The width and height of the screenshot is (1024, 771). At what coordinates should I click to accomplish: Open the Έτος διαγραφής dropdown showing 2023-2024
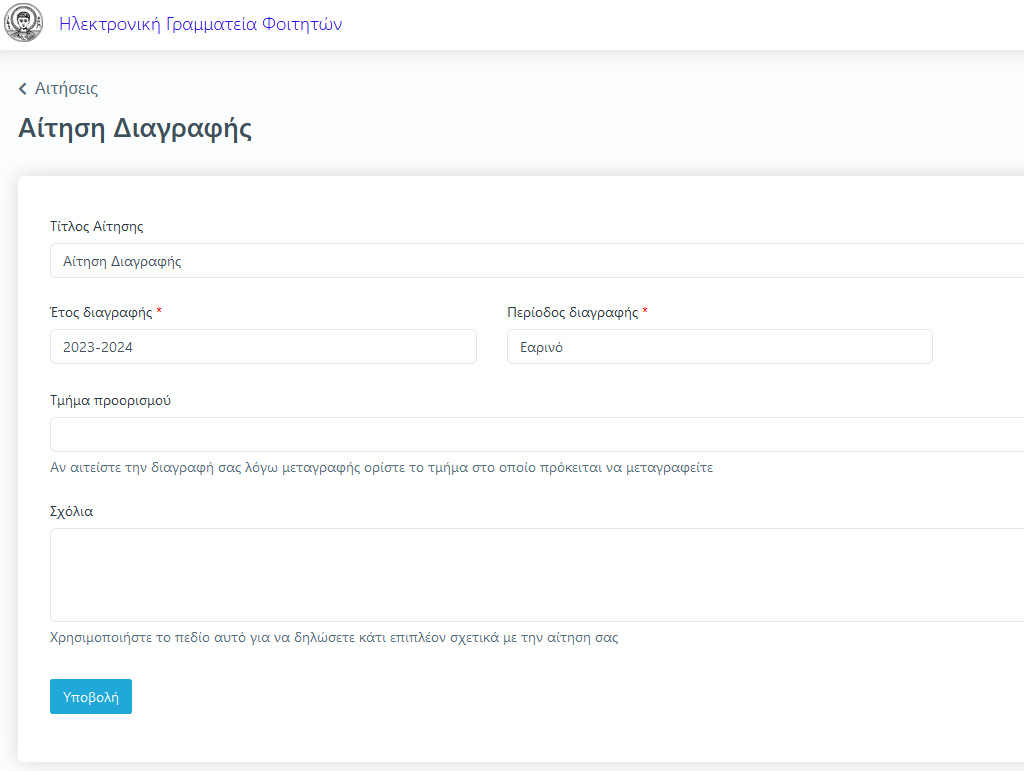tap(263, 347)
